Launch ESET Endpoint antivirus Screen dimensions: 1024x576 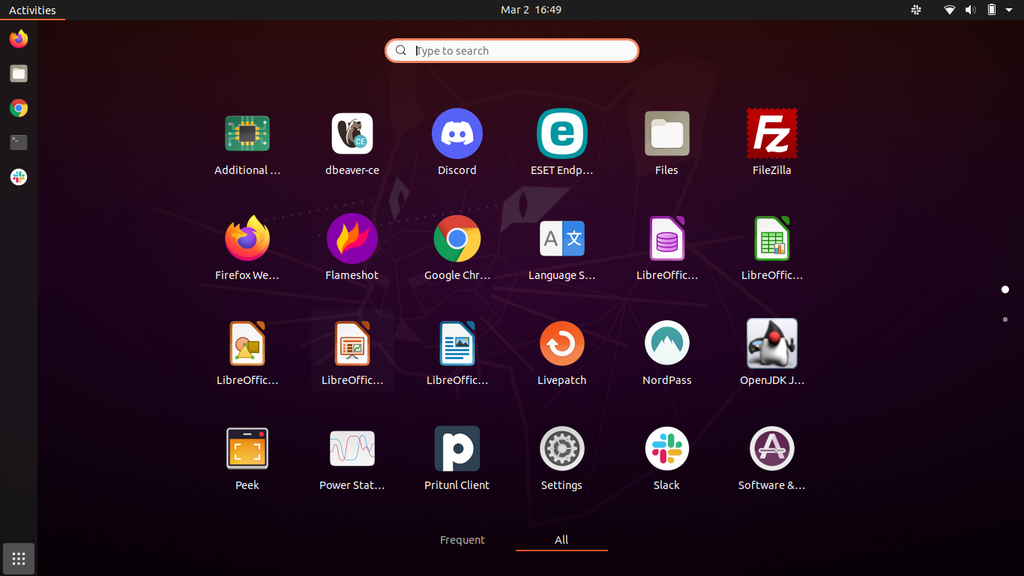[x=561, y=133]
